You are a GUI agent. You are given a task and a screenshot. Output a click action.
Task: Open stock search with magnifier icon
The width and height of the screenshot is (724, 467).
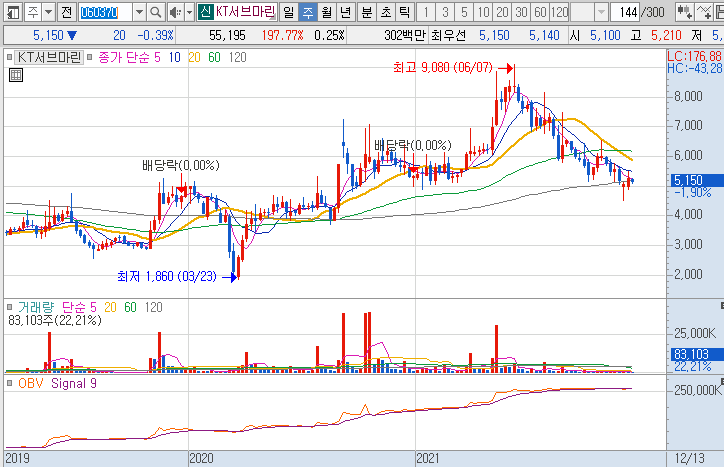(x=156, y=12)
